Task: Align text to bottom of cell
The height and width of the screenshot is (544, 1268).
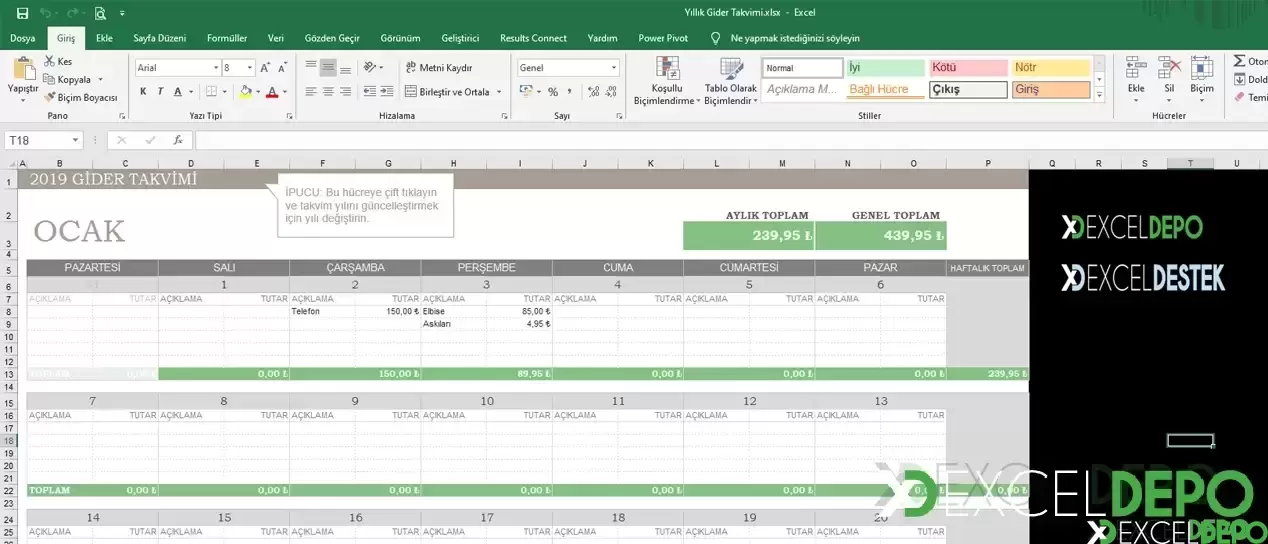Action: [346, 68]
